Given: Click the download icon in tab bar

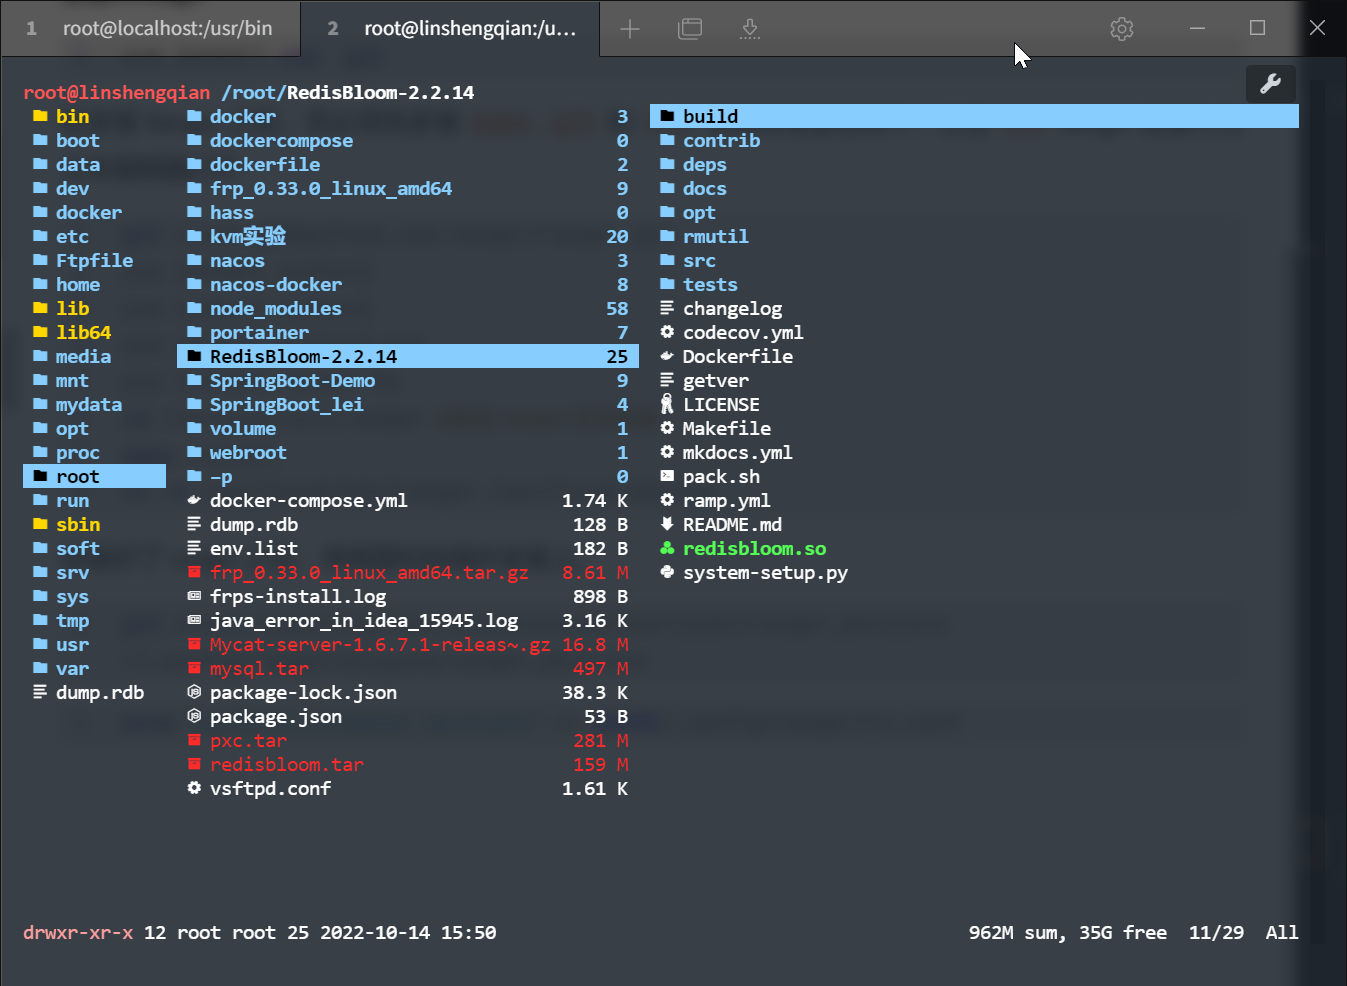Looking at the screenshot, I should pos(750,29).
